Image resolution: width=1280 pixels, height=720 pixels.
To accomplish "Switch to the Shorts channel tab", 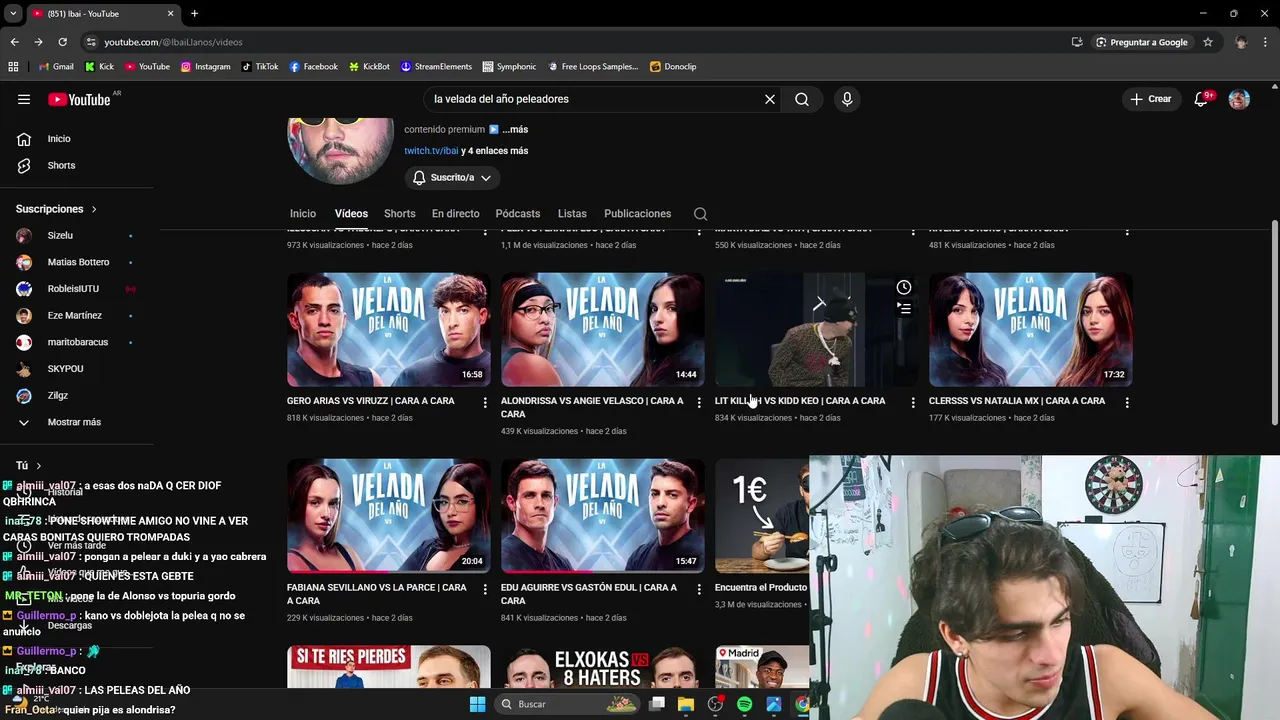I will [x=399, y=213].
